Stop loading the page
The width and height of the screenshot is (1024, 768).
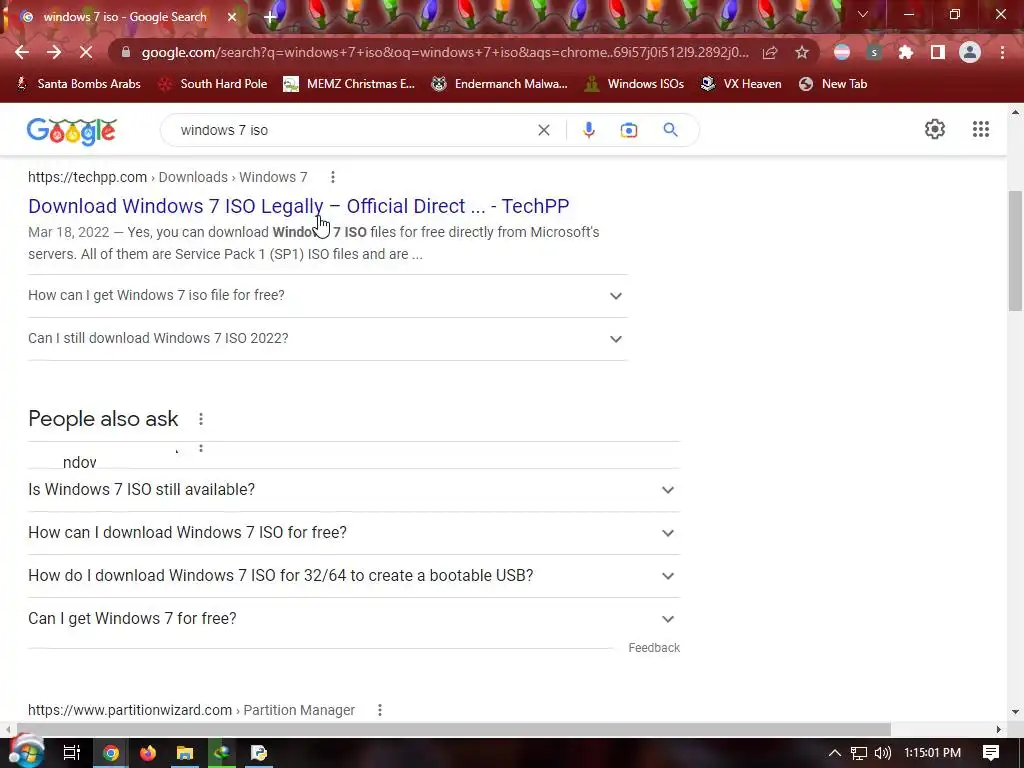point(86,52)
